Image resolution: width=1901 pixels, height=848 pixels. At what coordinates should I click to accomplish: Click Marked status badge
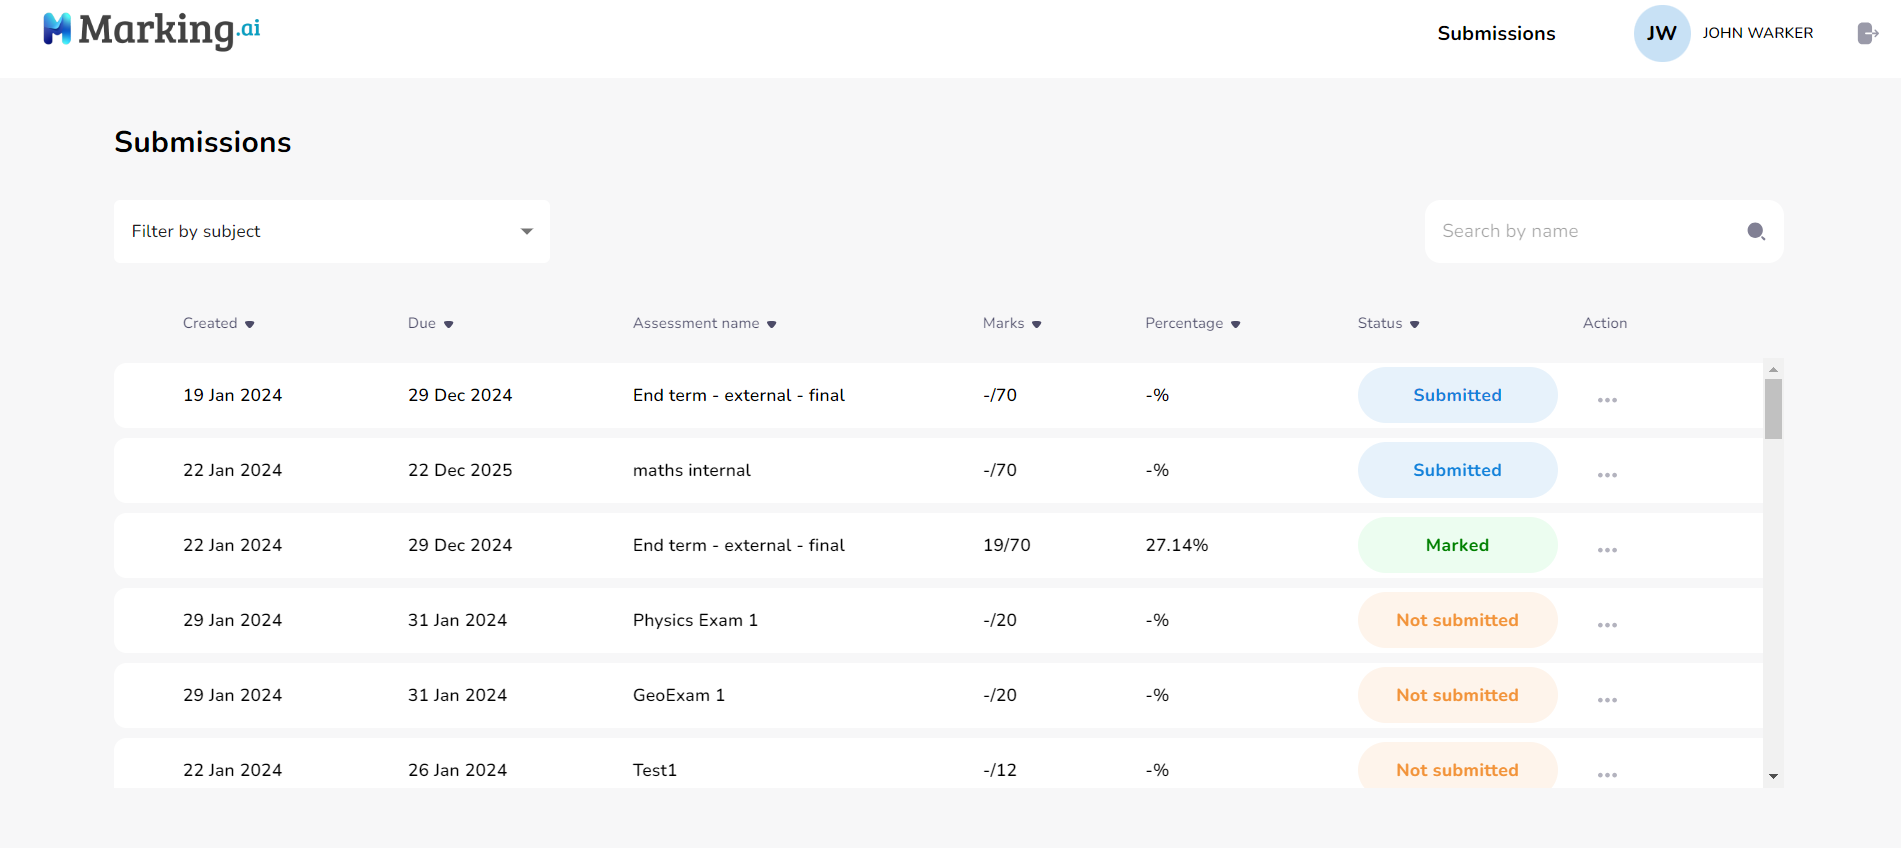tap(1457, 545)
